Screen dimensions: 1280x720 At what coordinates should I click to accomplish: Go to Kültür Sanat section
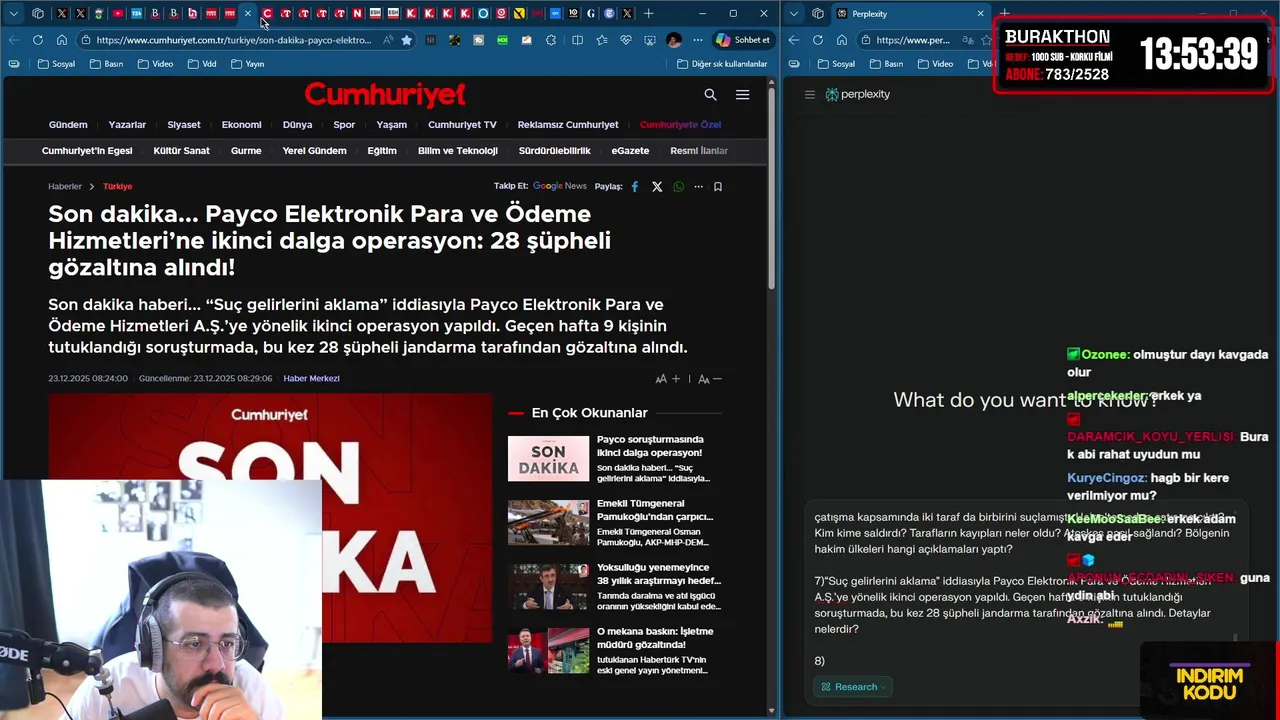[x=181, y=151]
